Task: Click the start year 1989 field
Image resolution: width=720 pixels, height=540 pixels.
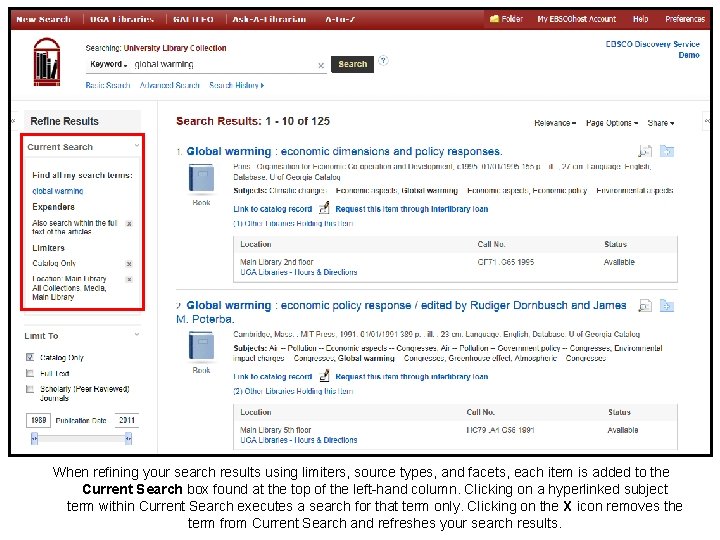Action: click(39, 420)
